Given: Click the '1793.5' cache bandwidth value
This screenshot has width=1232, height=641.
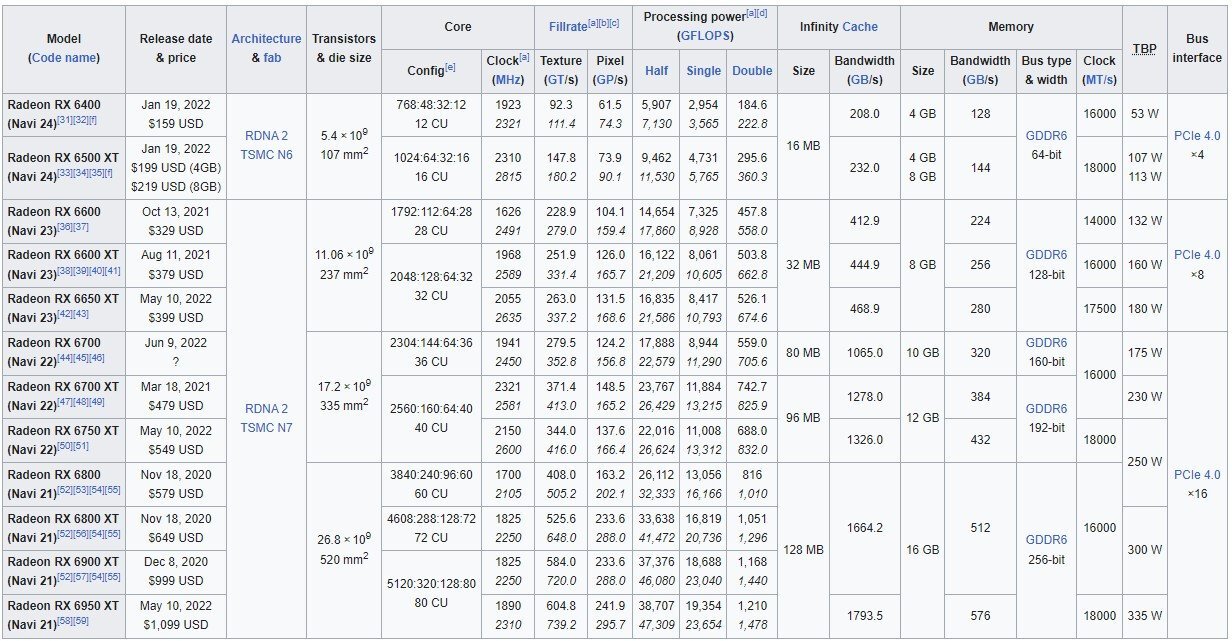Looking at the screenshot, I should (x=864, y=616).
